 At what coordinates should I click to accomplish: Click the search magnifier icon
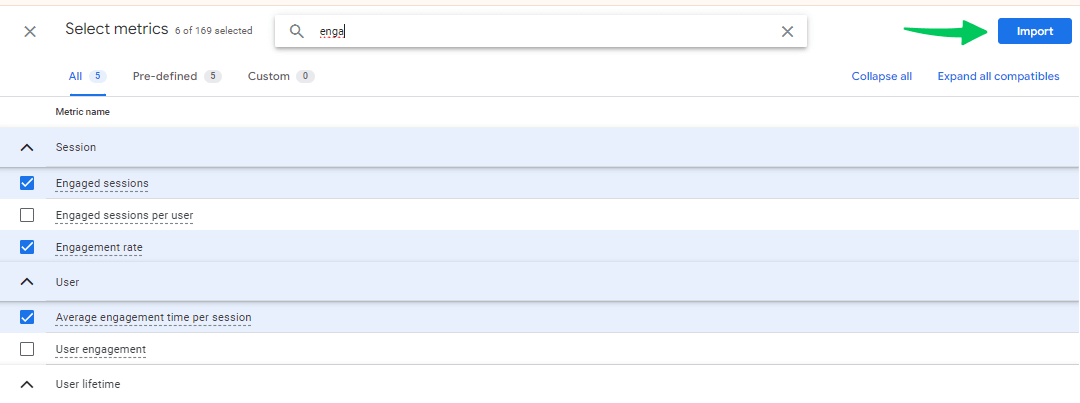click(x=296, y=31)
